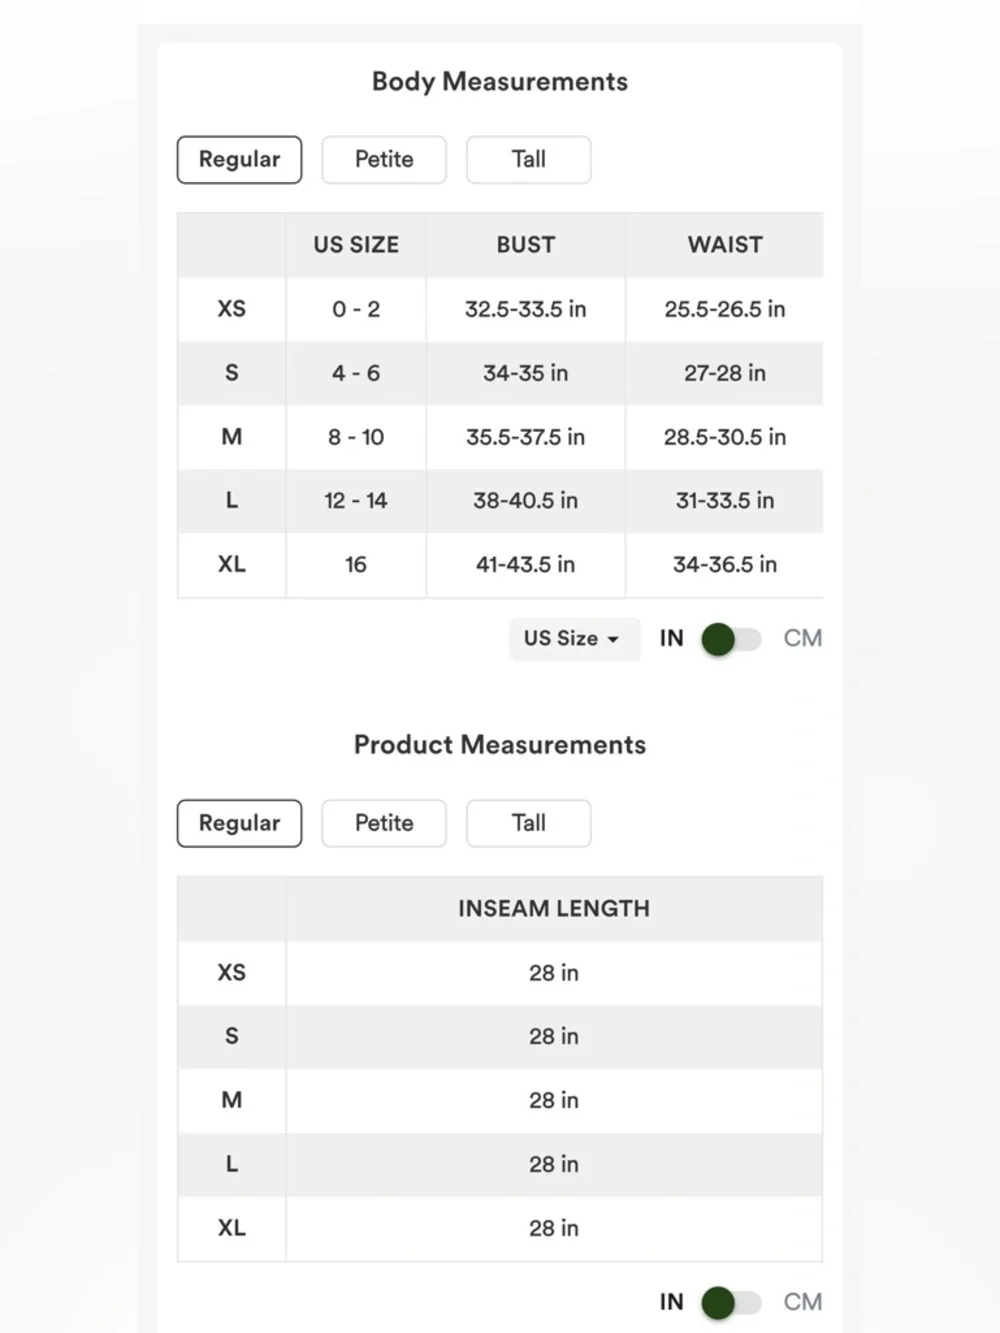Click IN label beside body measurements toggle

click(x=672, y=639)
